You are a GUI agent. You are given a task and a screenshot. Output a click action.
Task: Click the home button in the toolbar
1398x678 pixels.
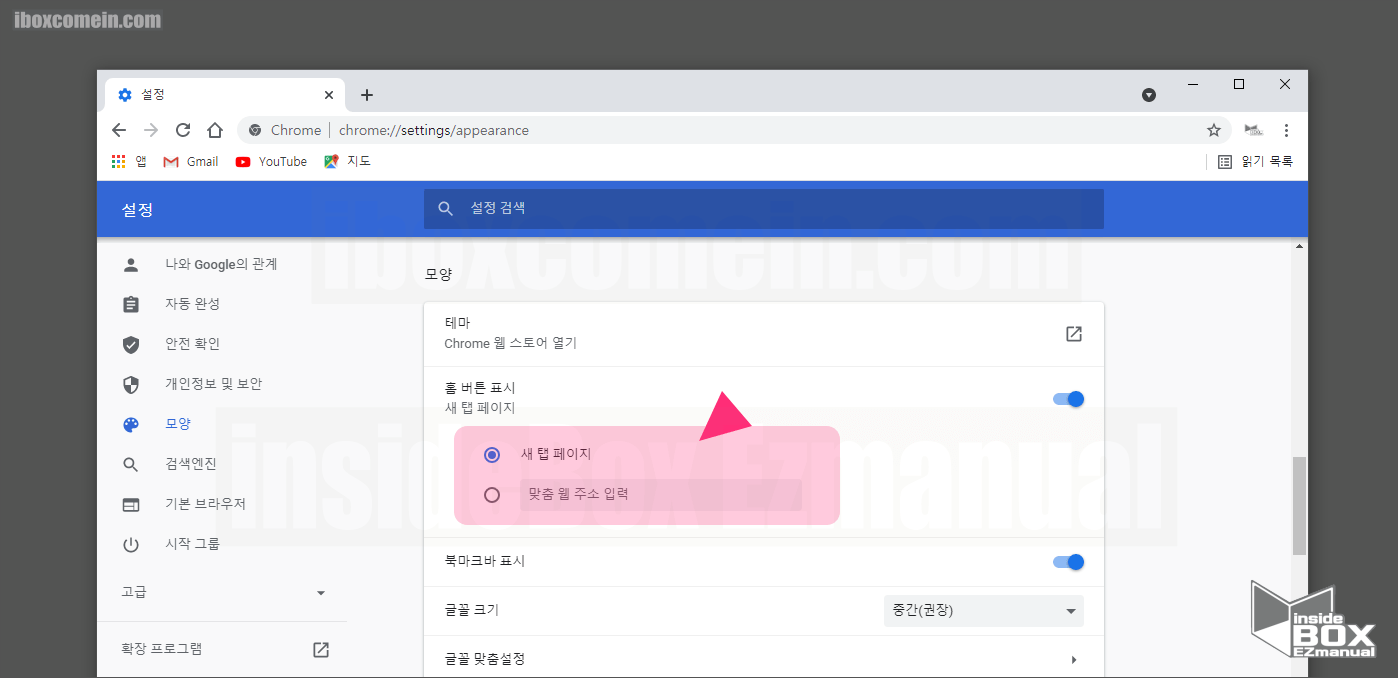tap(215, 130)
